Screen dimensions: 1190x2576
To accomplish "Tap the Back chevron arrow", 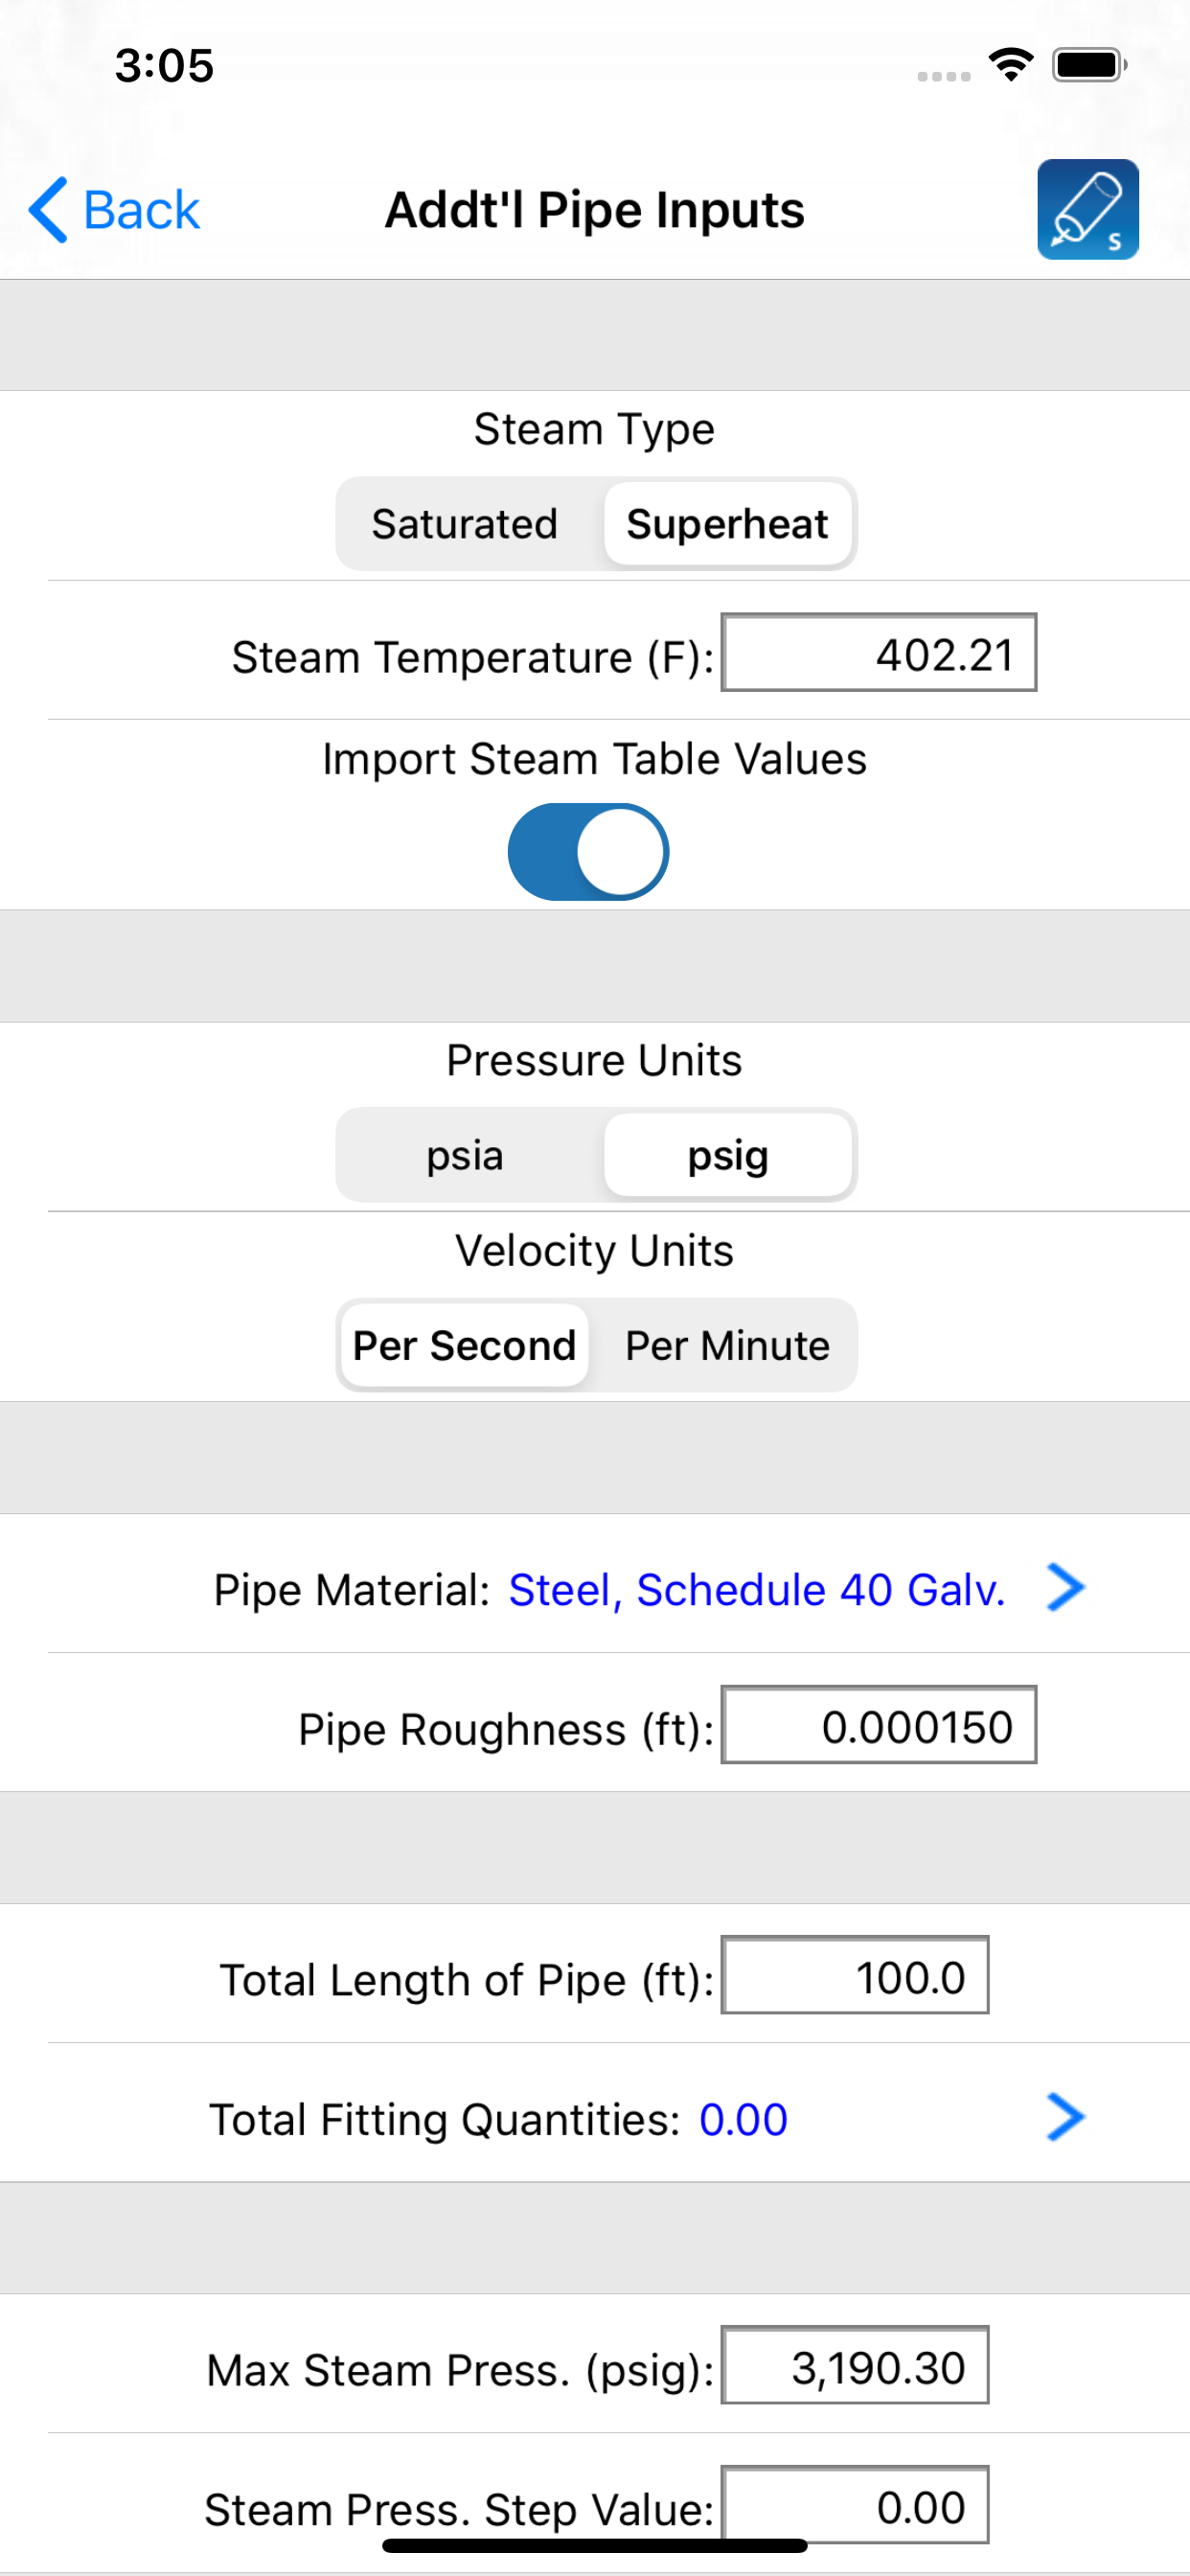I will [x=48, y=210].
